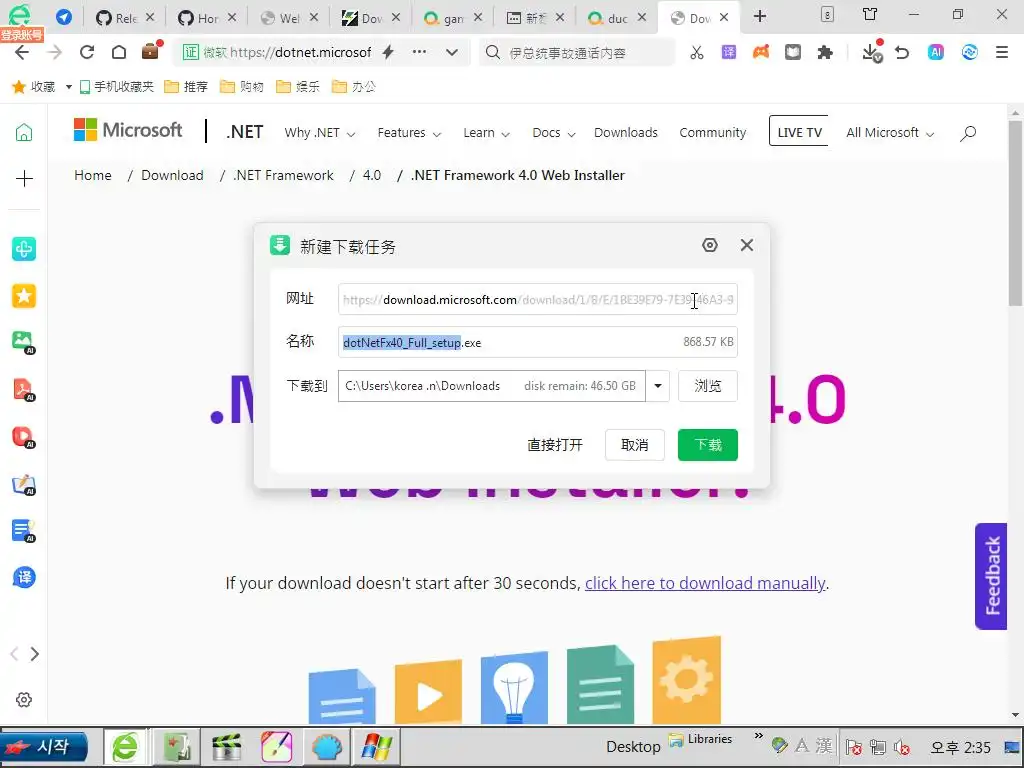Open the 娱乐 bookmark folder
Screen dimensions: 1024x768
(x=298, y=87)
